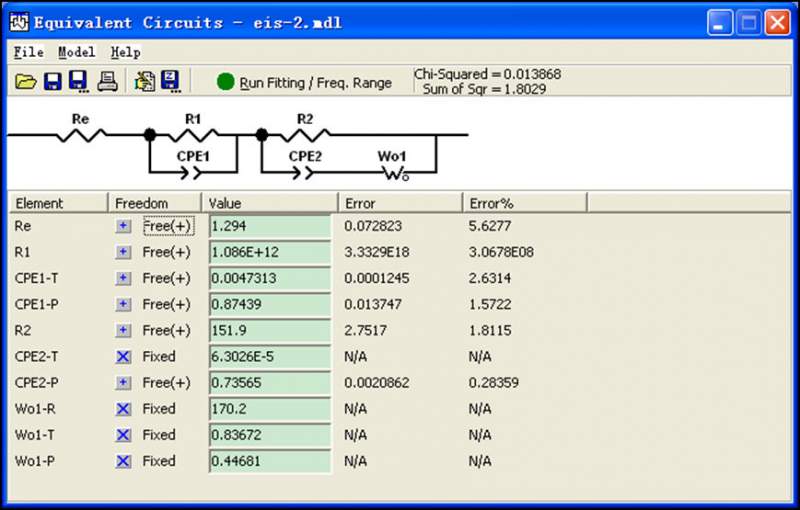The image size is (800, 510).
Task: Toggle the Fixed X for CPE2-T
Action: point(123,356)
